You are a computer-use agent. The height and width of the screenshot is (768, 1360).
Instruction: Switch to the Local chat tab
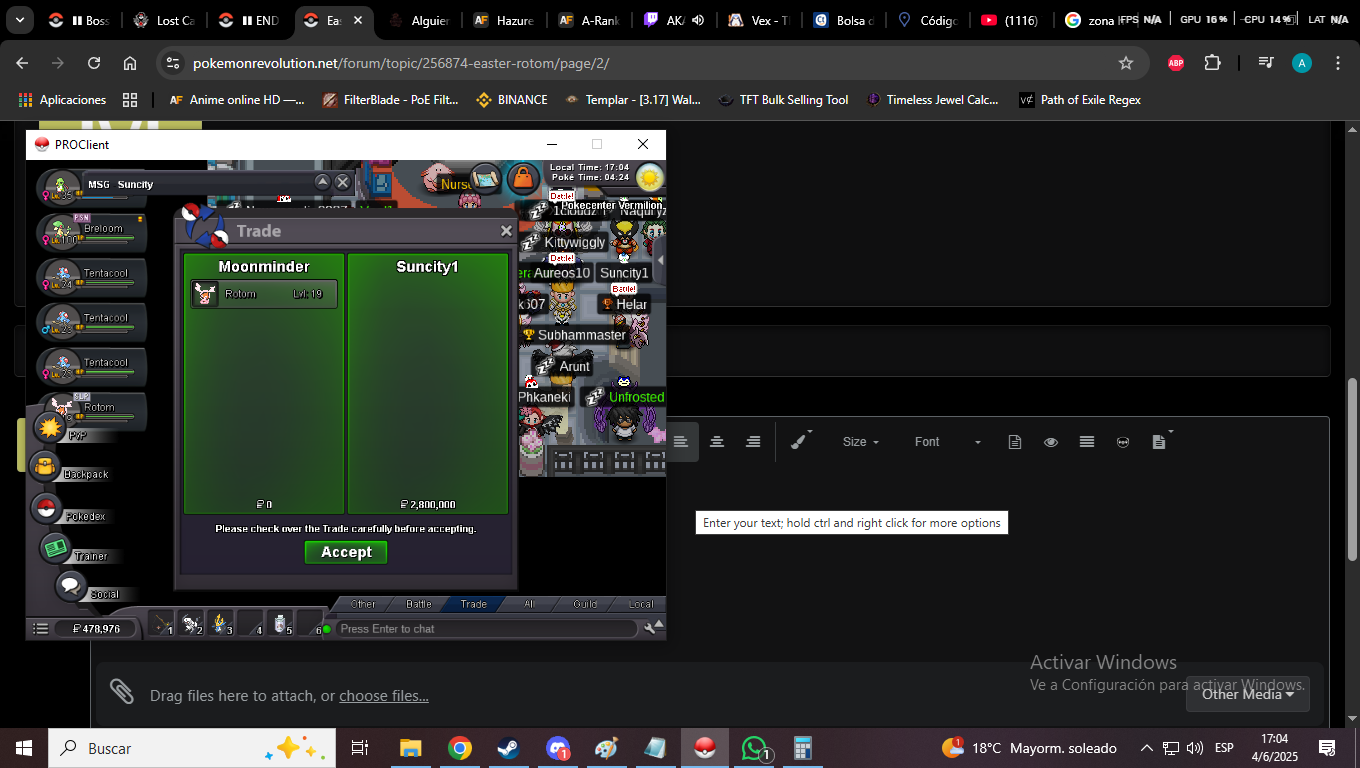(x=640, y=604)
